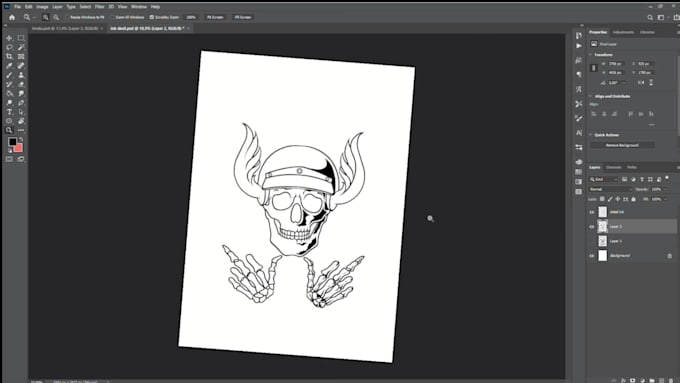Select the Hand tool

(x=21, y=121)
